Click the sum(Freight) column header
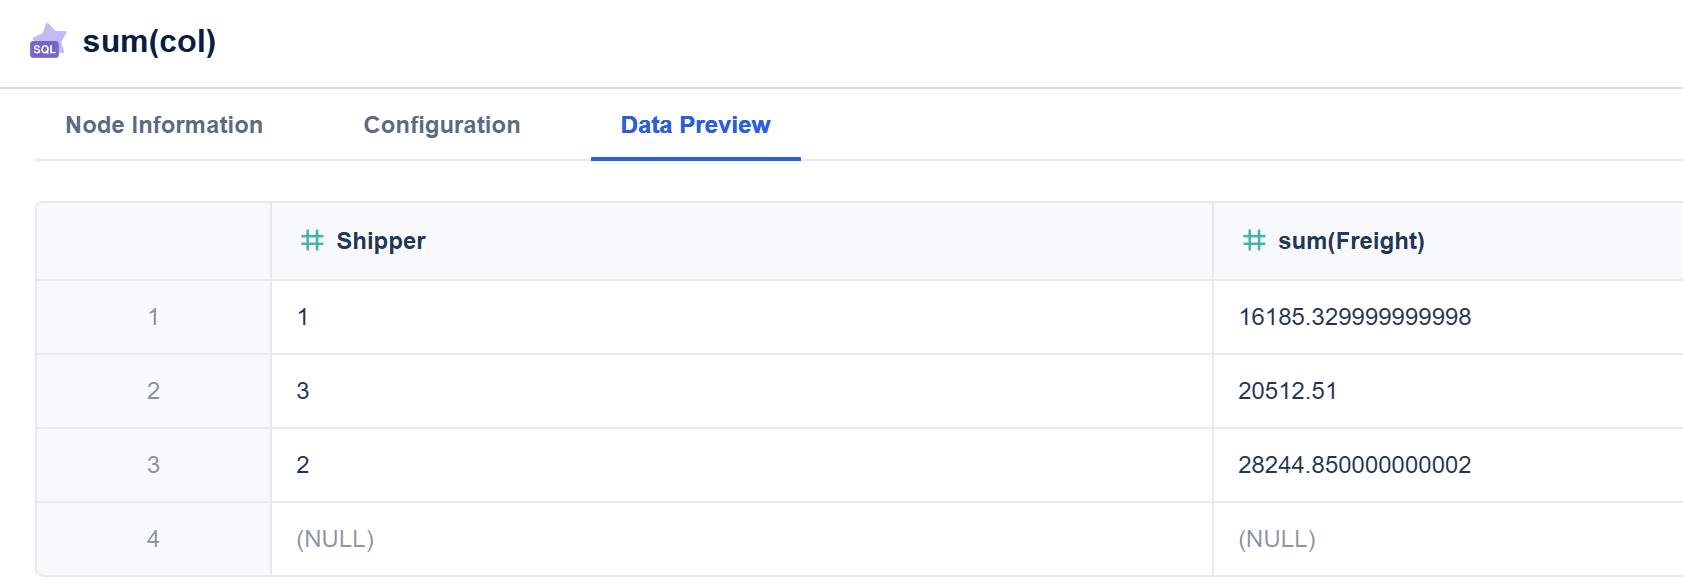Image resolution: width=1683 pixels, height=585 pixels. (1351, 241)
